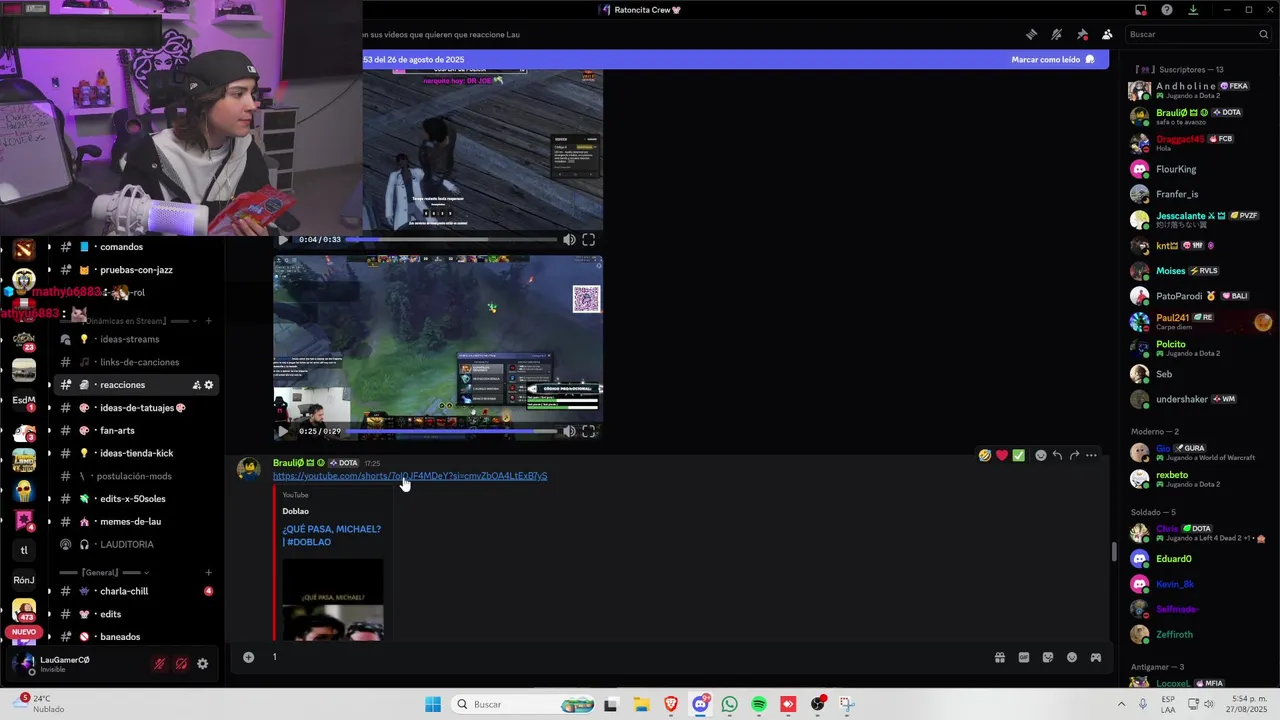The image size is (1280, 720).
Task: Create invite icon on reacciones channel
Action: click(196, 385)
